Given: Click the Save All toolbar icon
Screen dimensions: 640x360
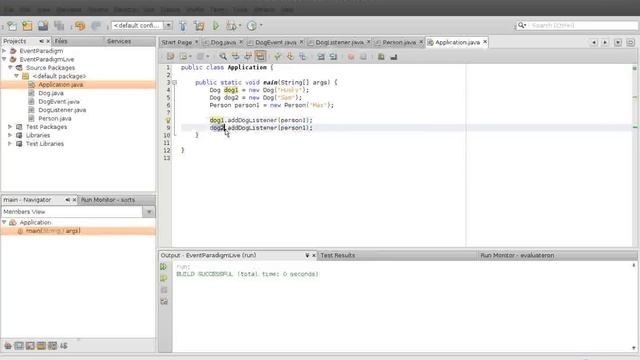Looking at the screenshot, I should 59,26.
